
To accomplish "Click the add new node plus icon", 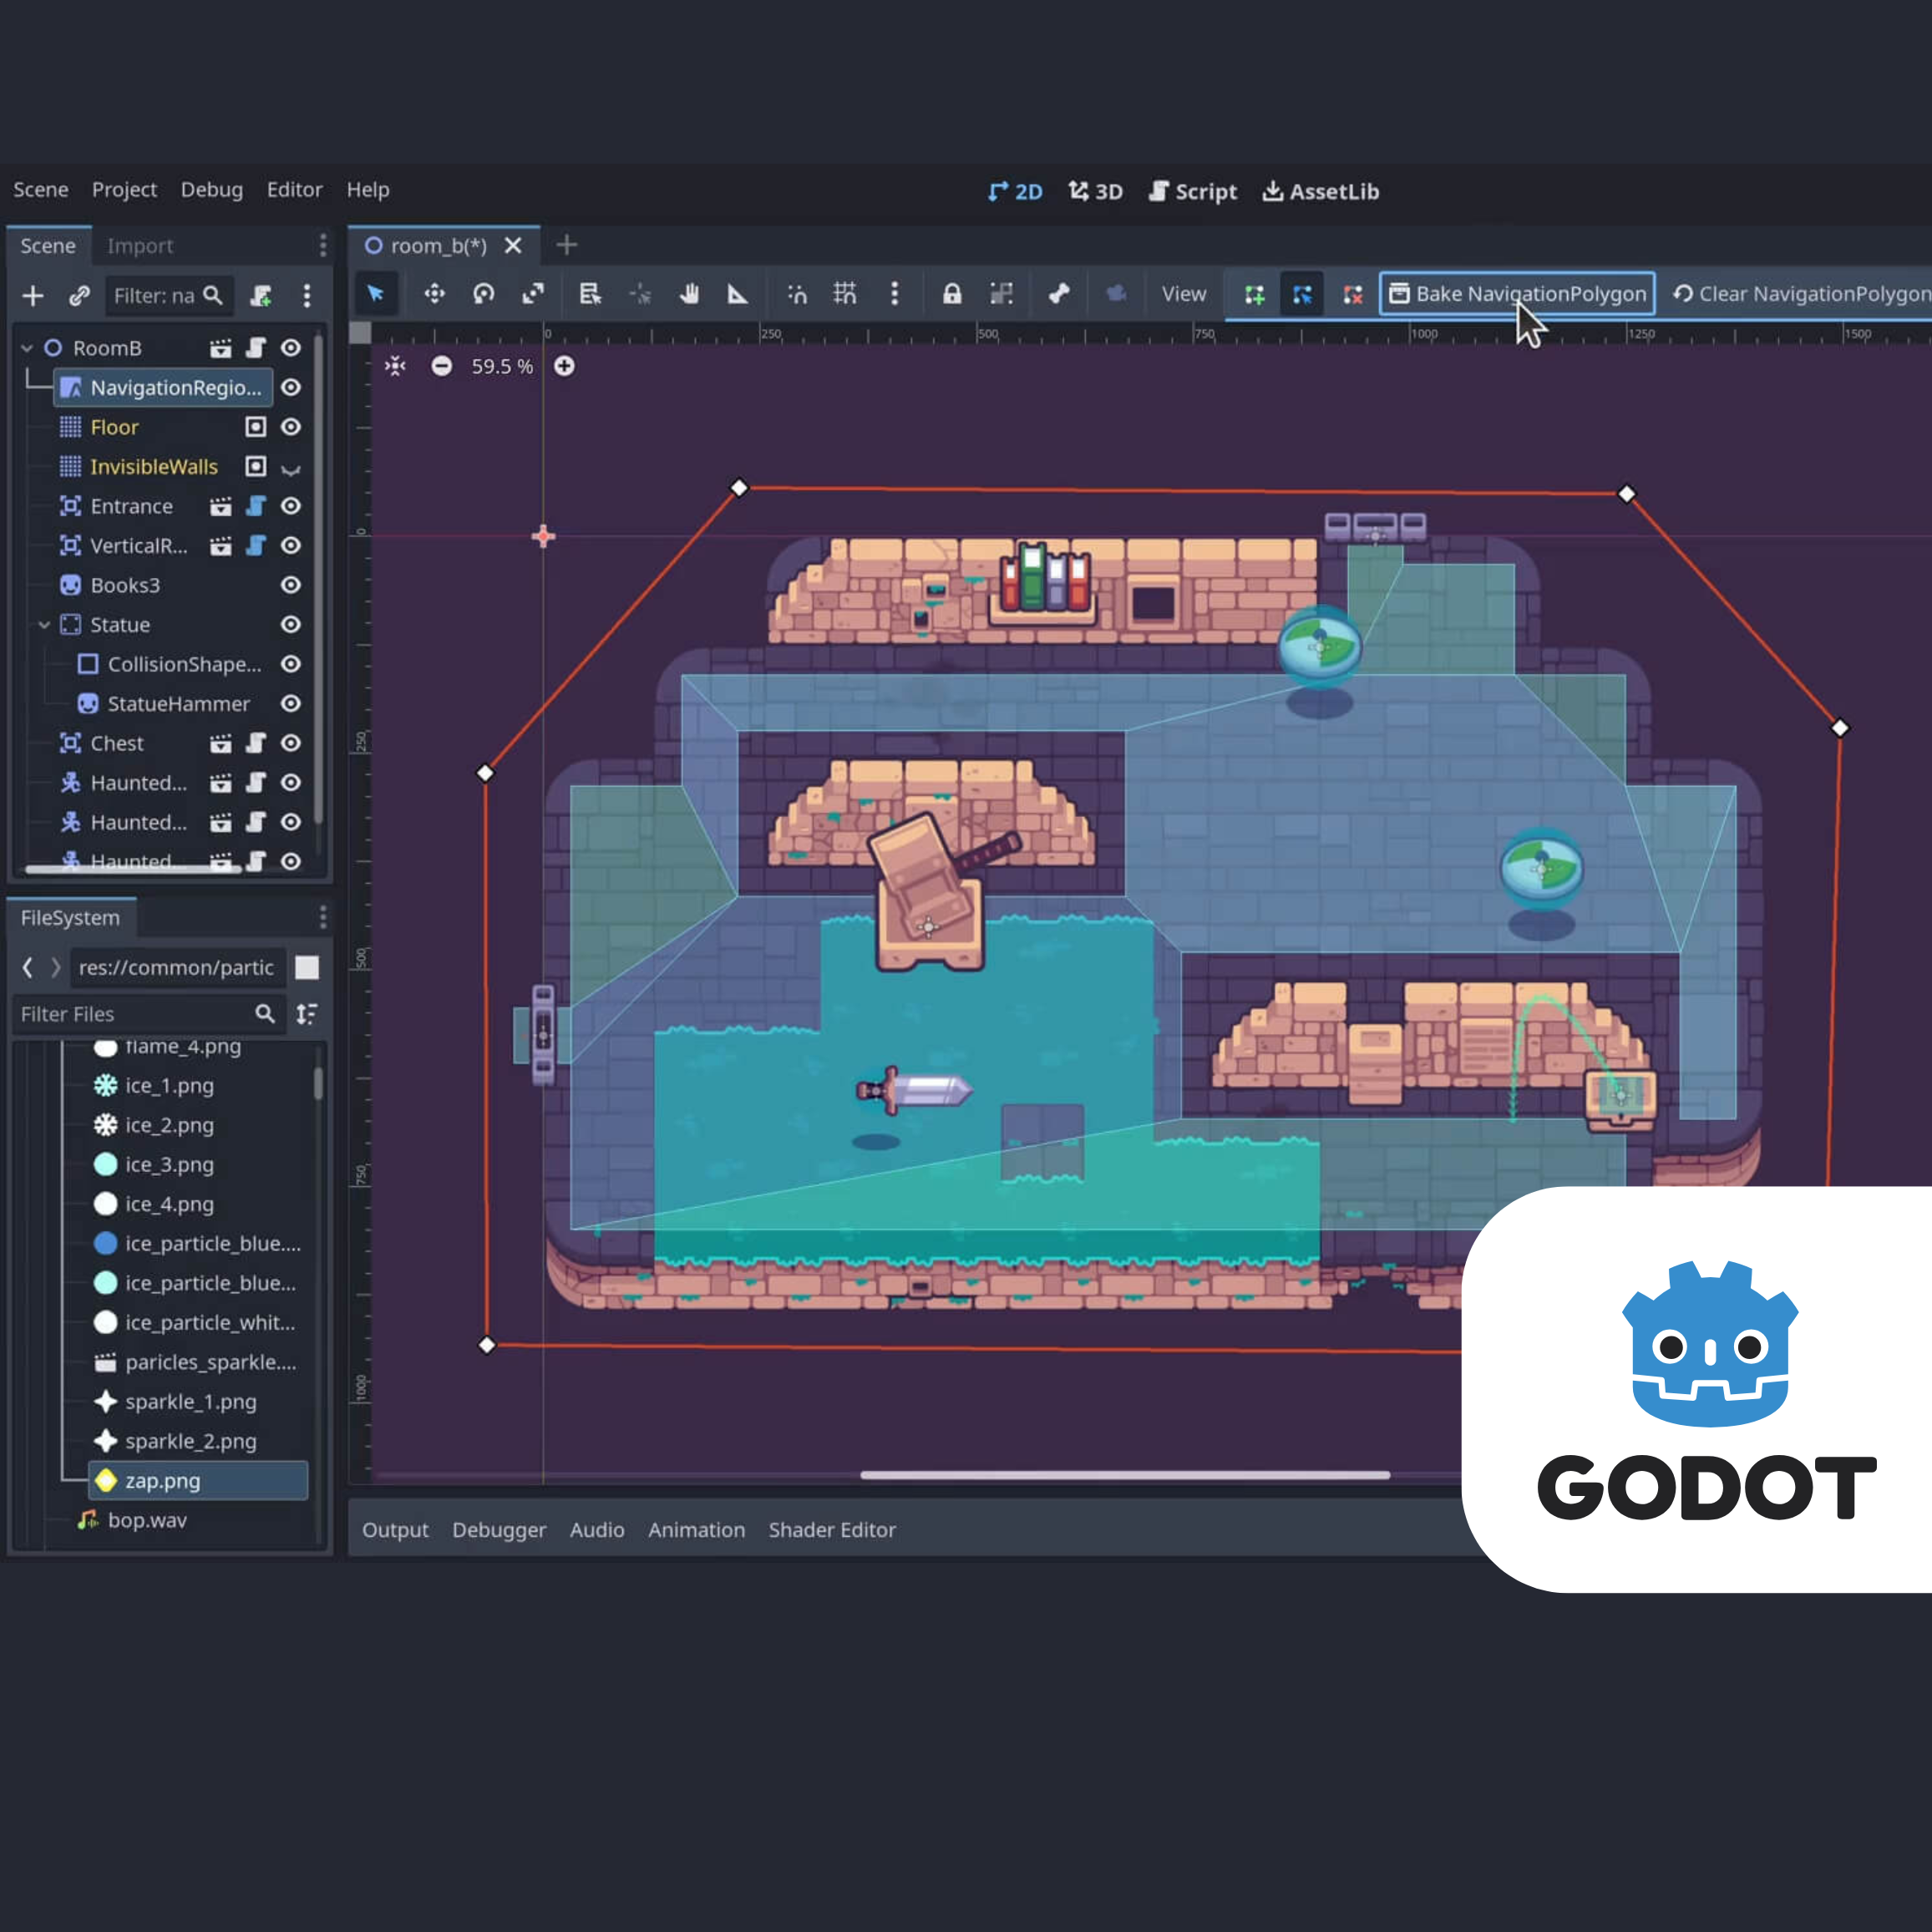I will [33, 296].
